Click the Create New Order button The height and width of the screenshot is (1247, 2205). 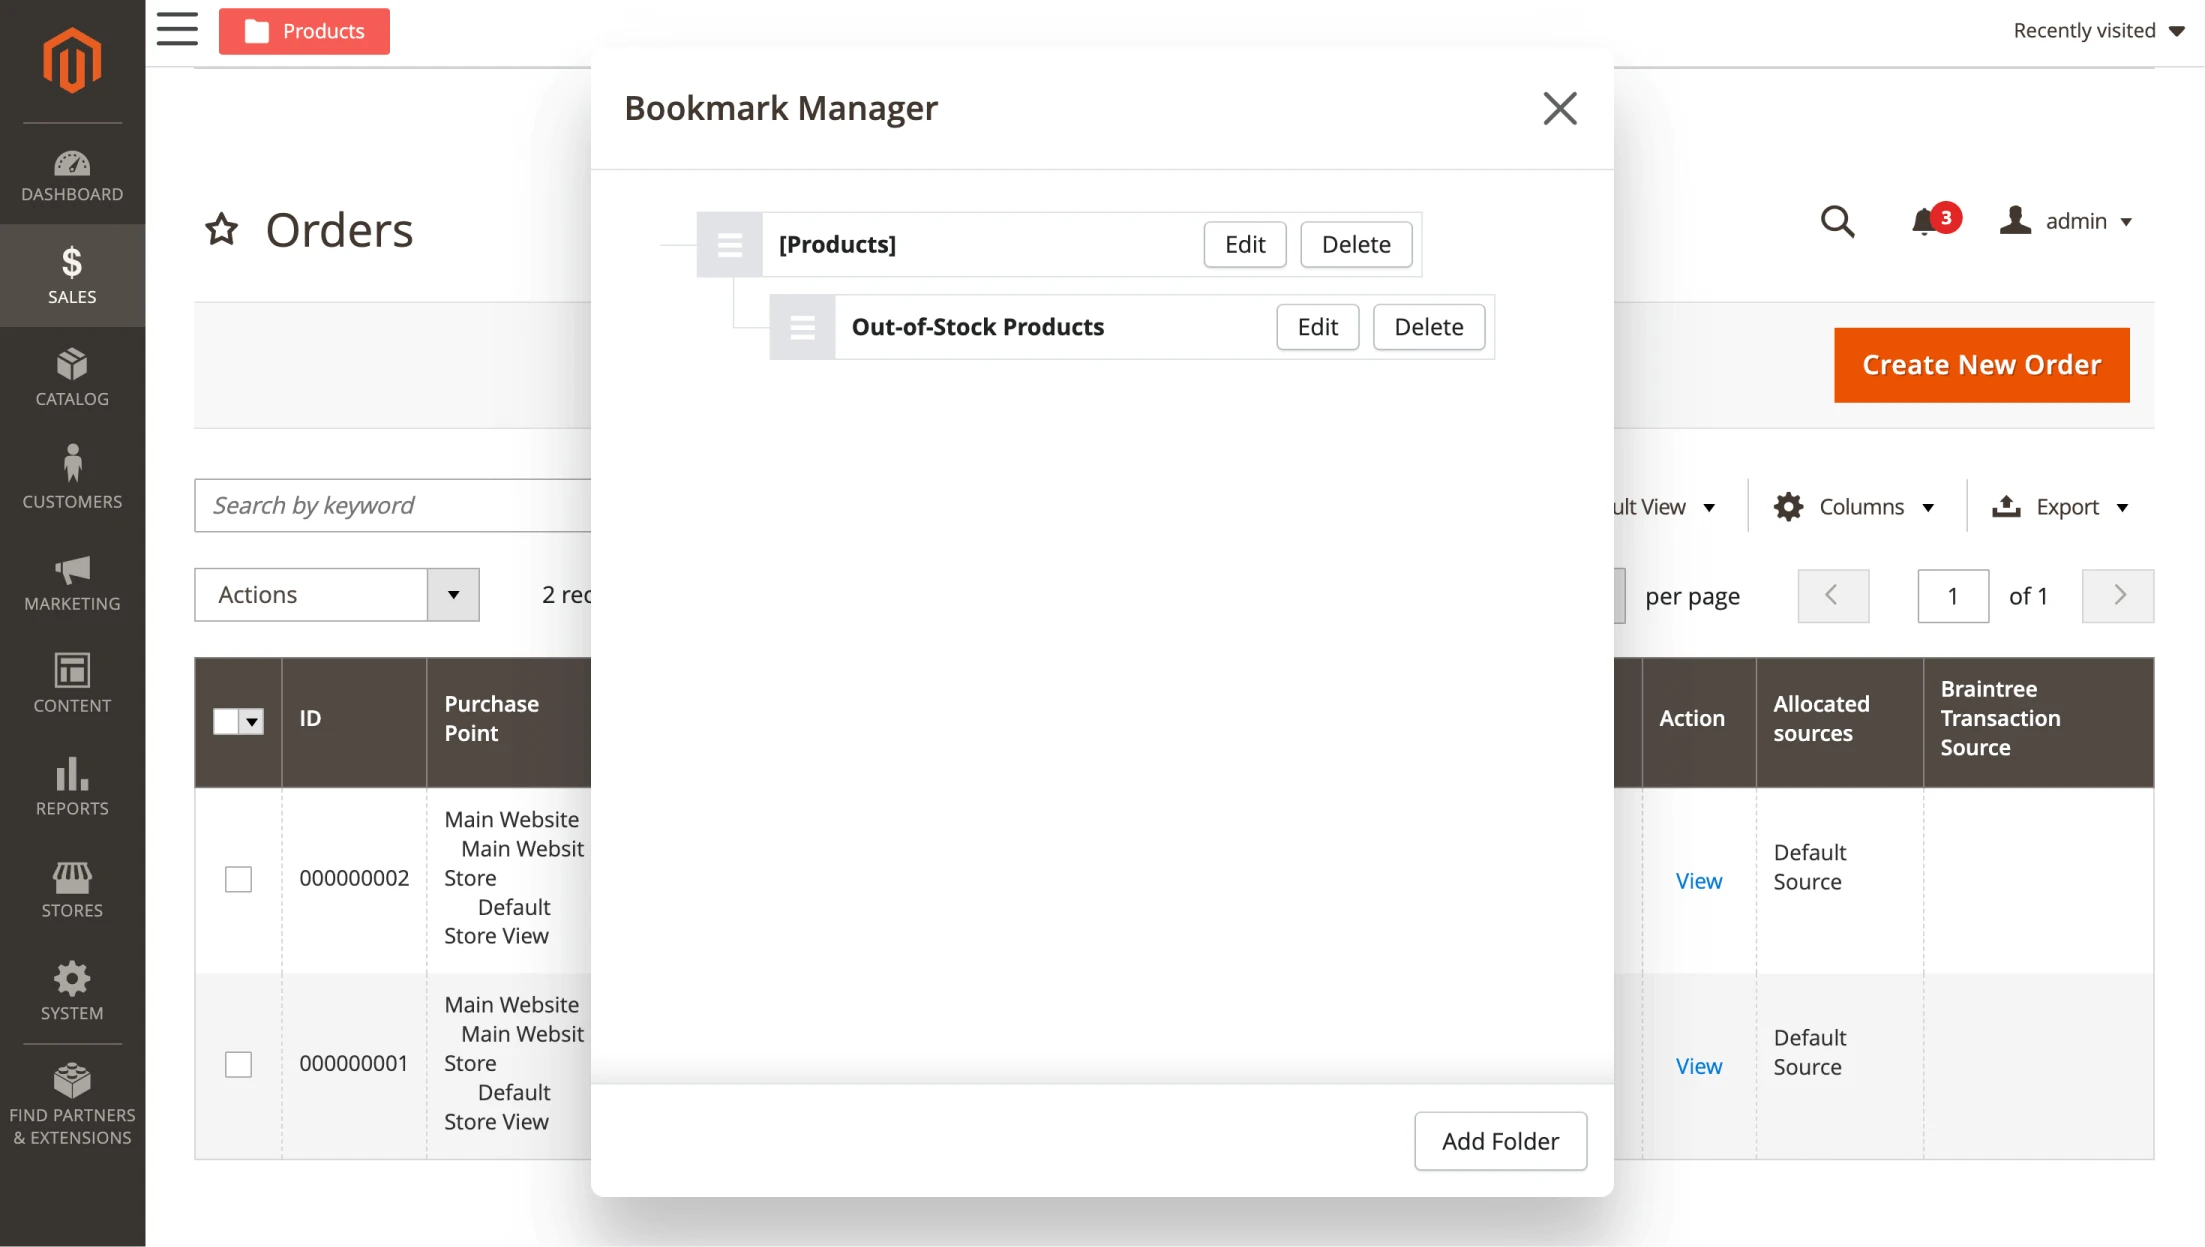pos(1981,365)
